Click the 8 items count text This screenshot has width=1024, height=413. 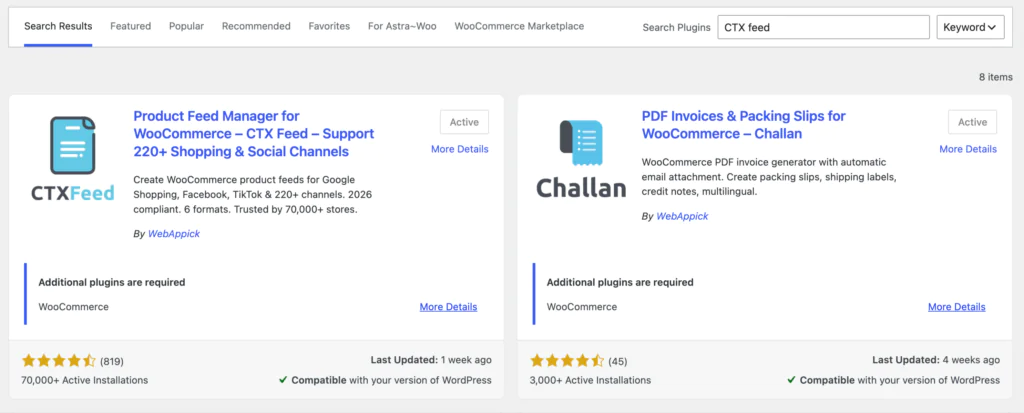pos(995,77)
